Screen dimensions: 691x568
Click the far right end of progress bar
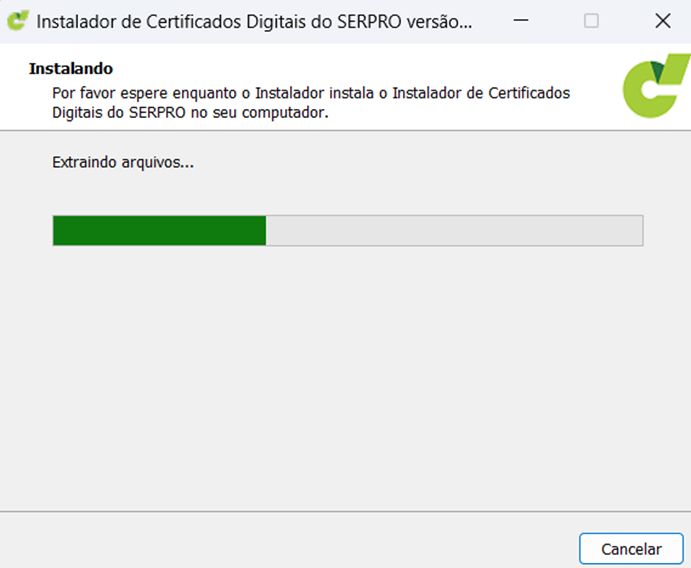[x=638, y=230]
